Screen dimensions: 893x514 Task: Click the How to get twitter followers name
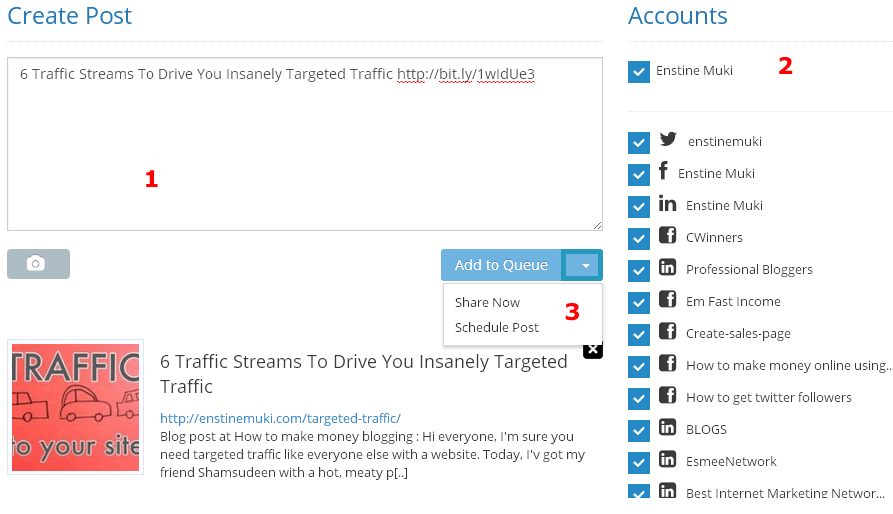tap(769, 397)
